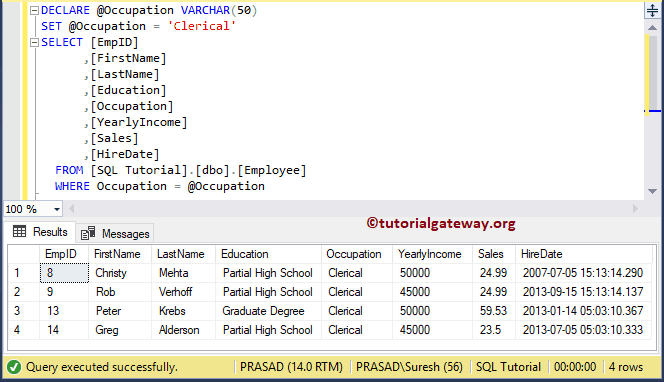Select the YearlyIncome column header
The image size is (664, 382).
432,254
